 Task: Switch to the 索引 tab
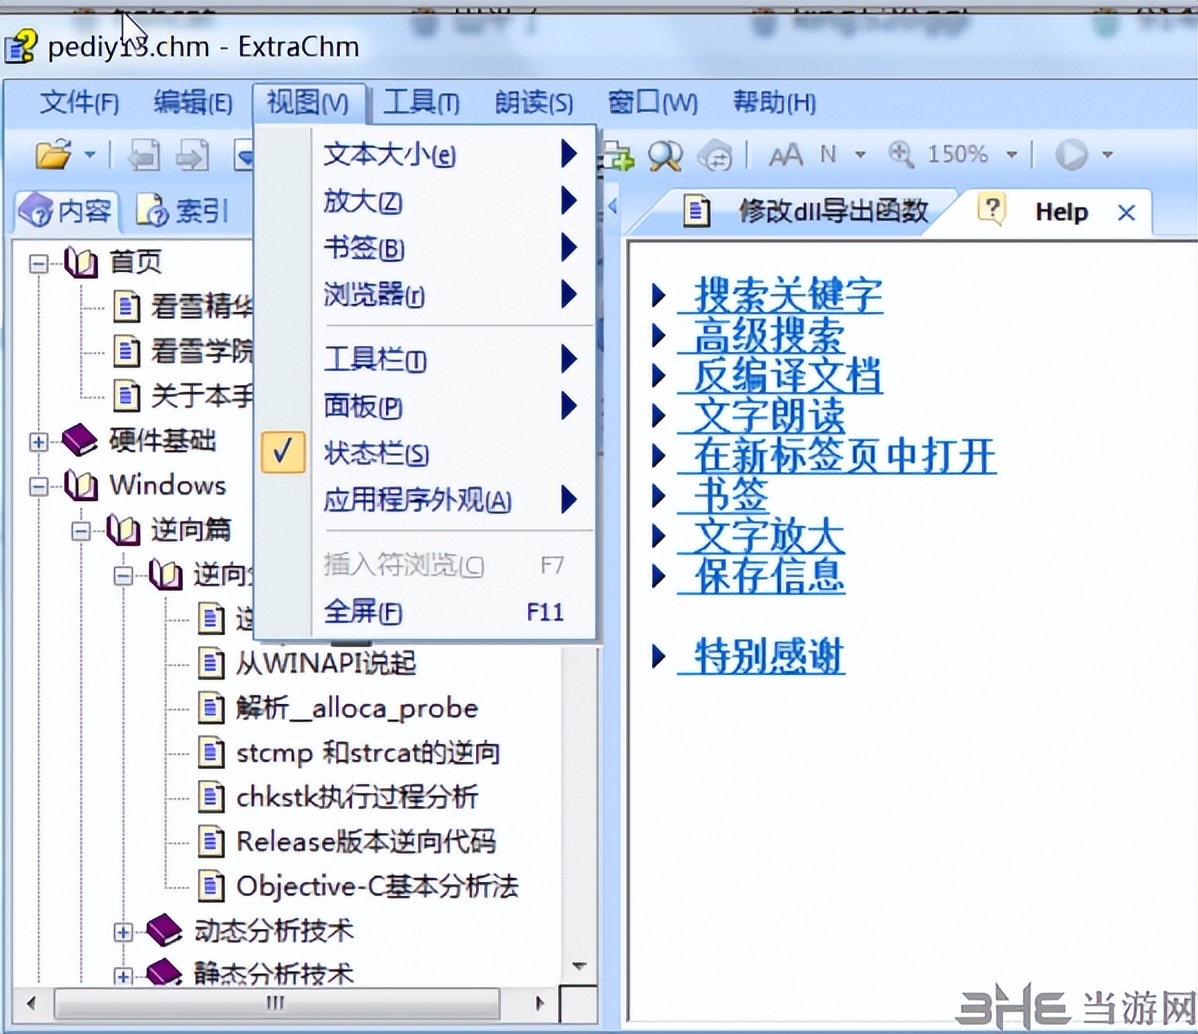(x=183, y=211)
